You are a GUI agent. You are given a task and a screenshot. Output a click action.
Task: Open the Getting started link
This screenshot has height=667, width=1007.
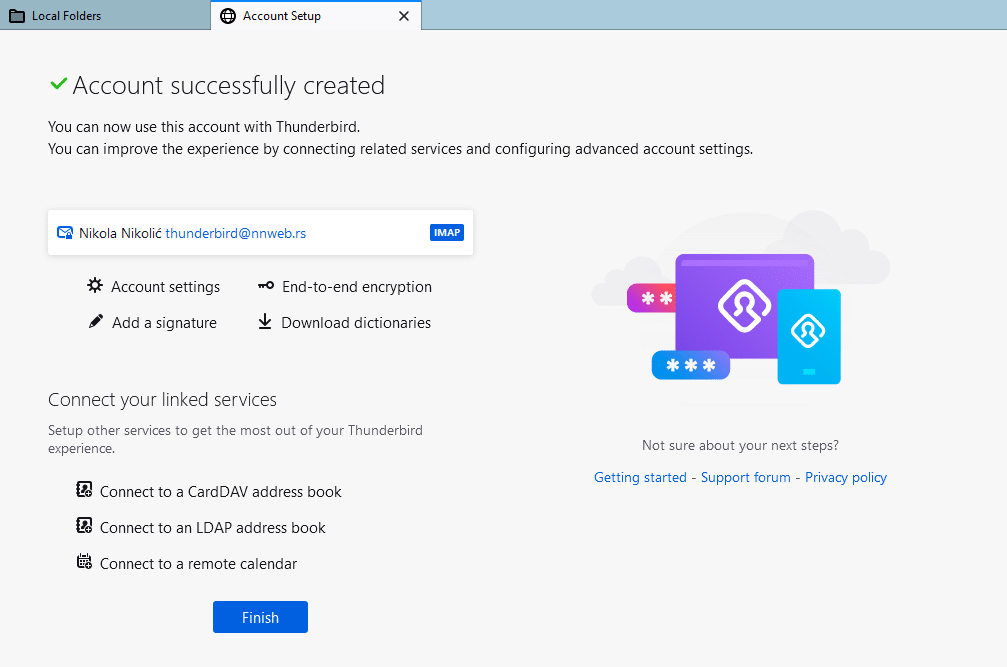click(640, 477)
